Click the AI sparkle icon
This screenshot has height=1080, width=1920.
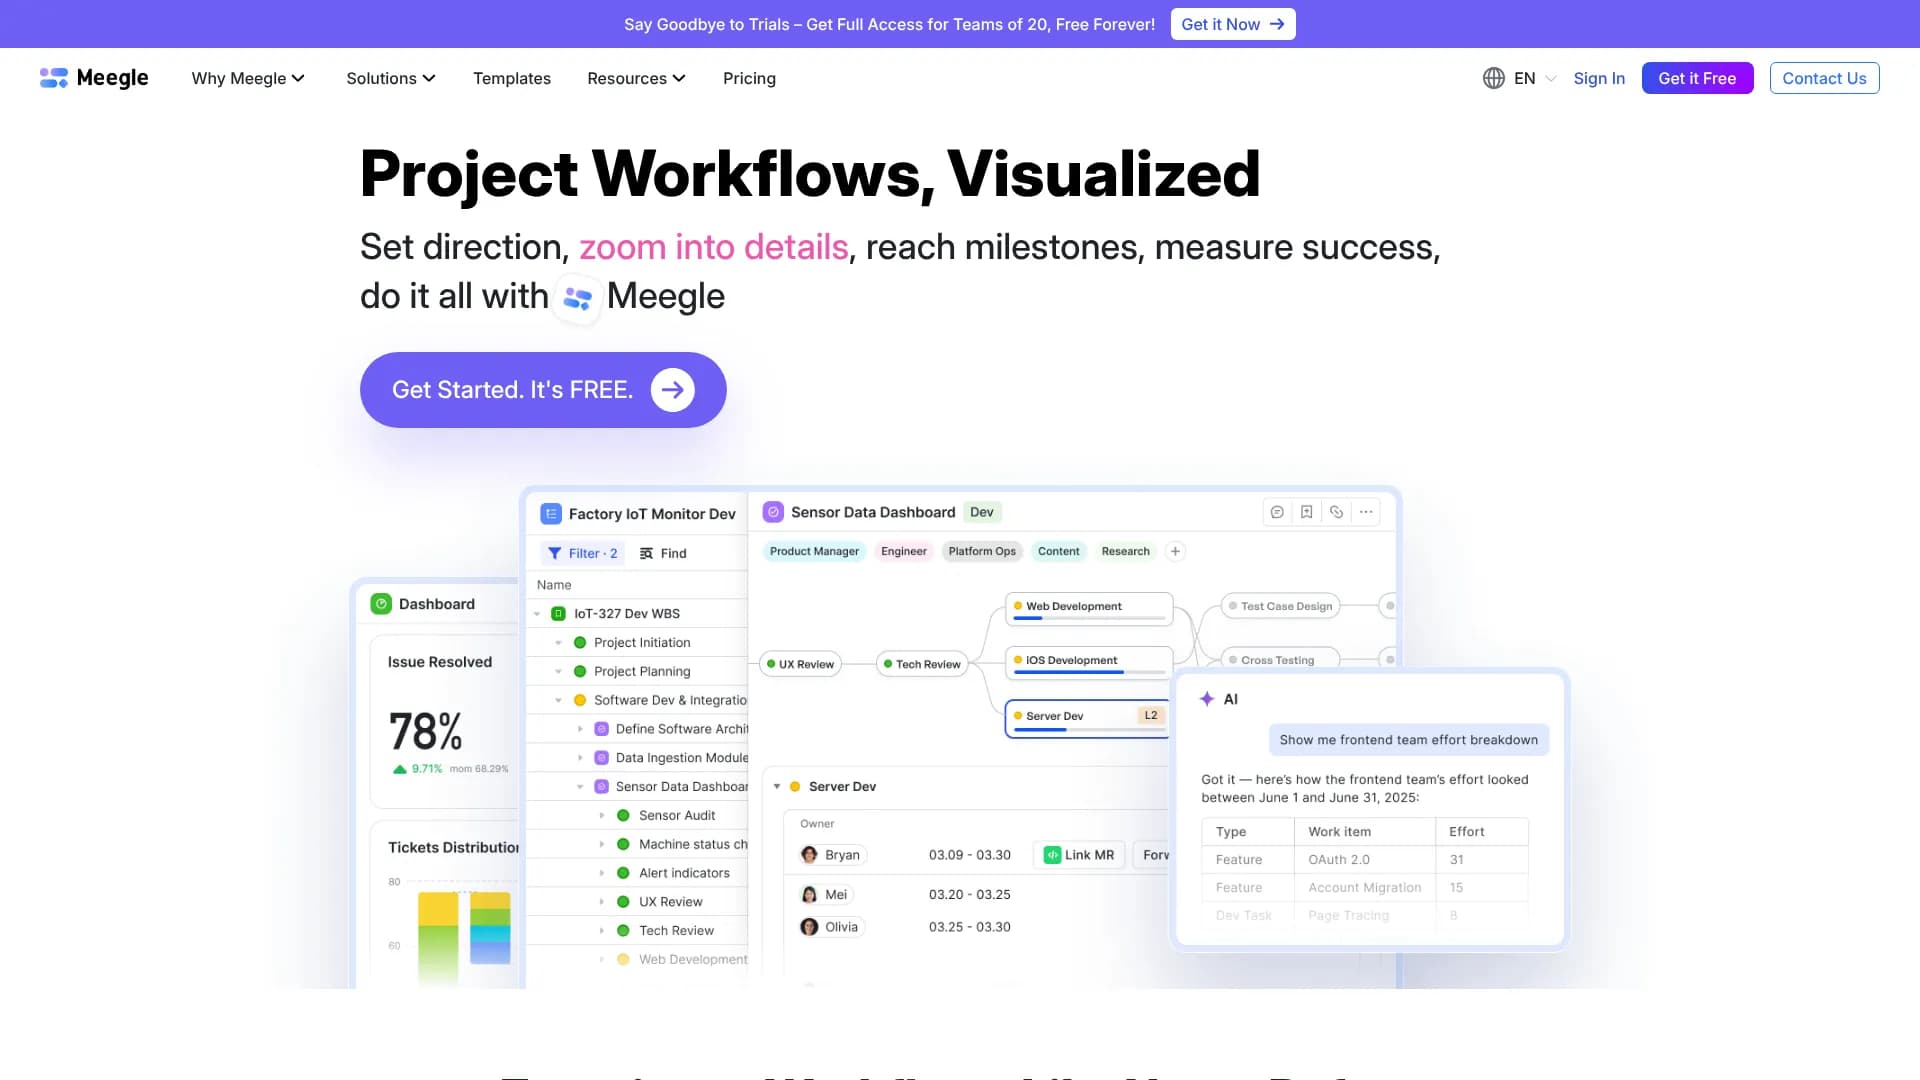[x=1207, y=699]
